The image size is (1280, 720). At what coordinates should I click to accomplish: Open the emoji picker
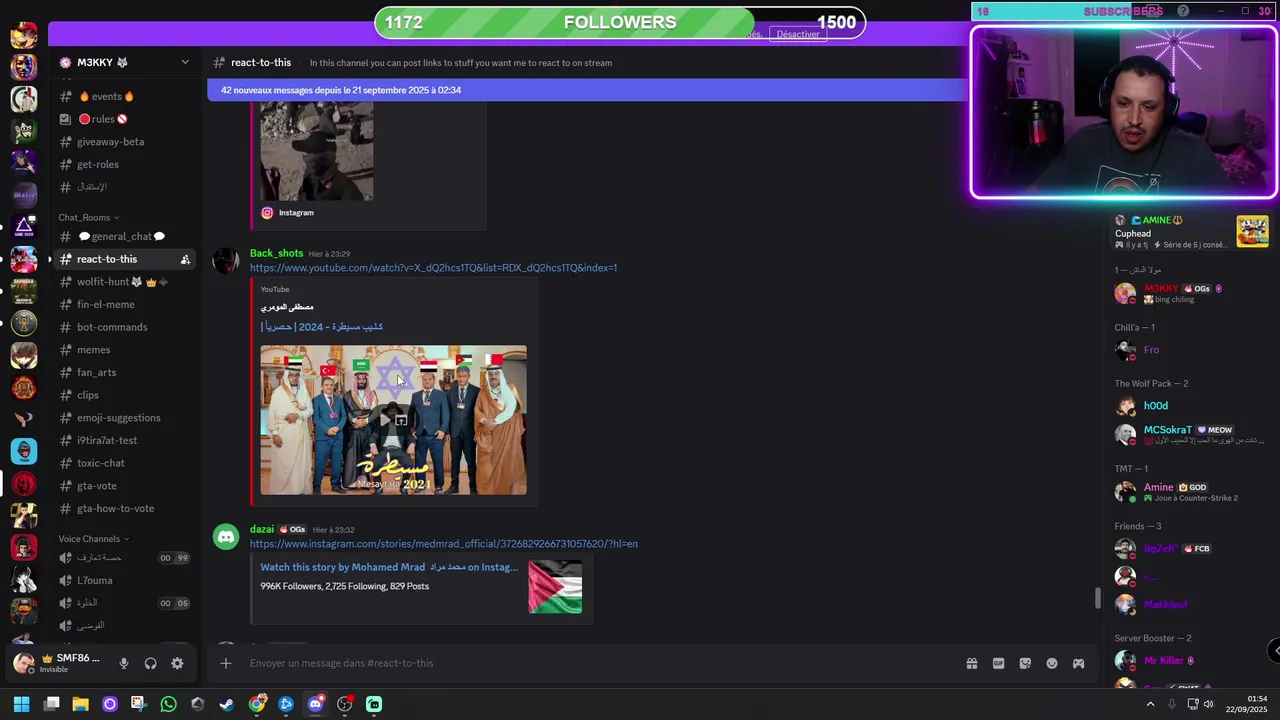[x=1052, y=663]
